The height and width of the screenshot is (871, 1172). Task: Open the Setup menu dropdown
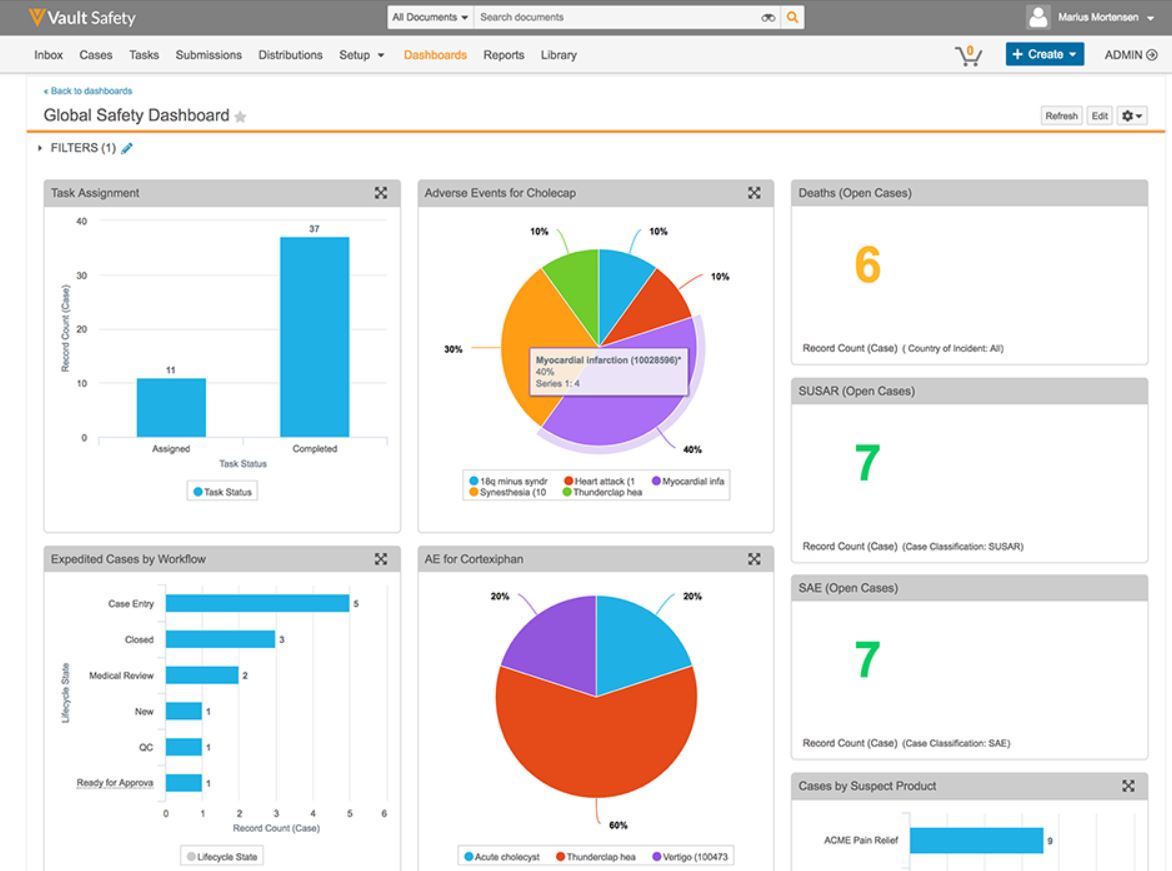coord(362,55)
